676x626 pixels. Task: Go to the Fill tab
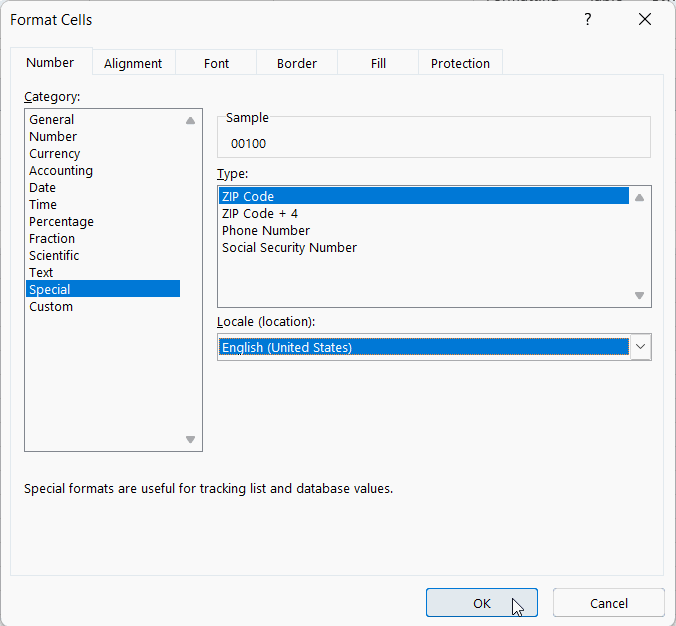pos(378,63)
